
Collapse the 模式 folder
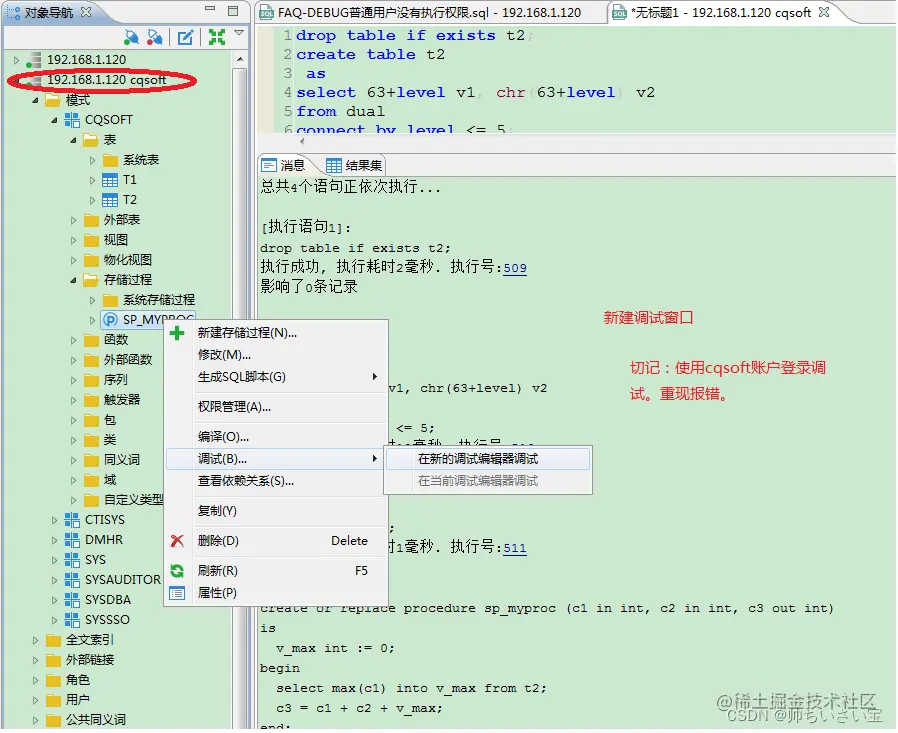coord(36,100)
